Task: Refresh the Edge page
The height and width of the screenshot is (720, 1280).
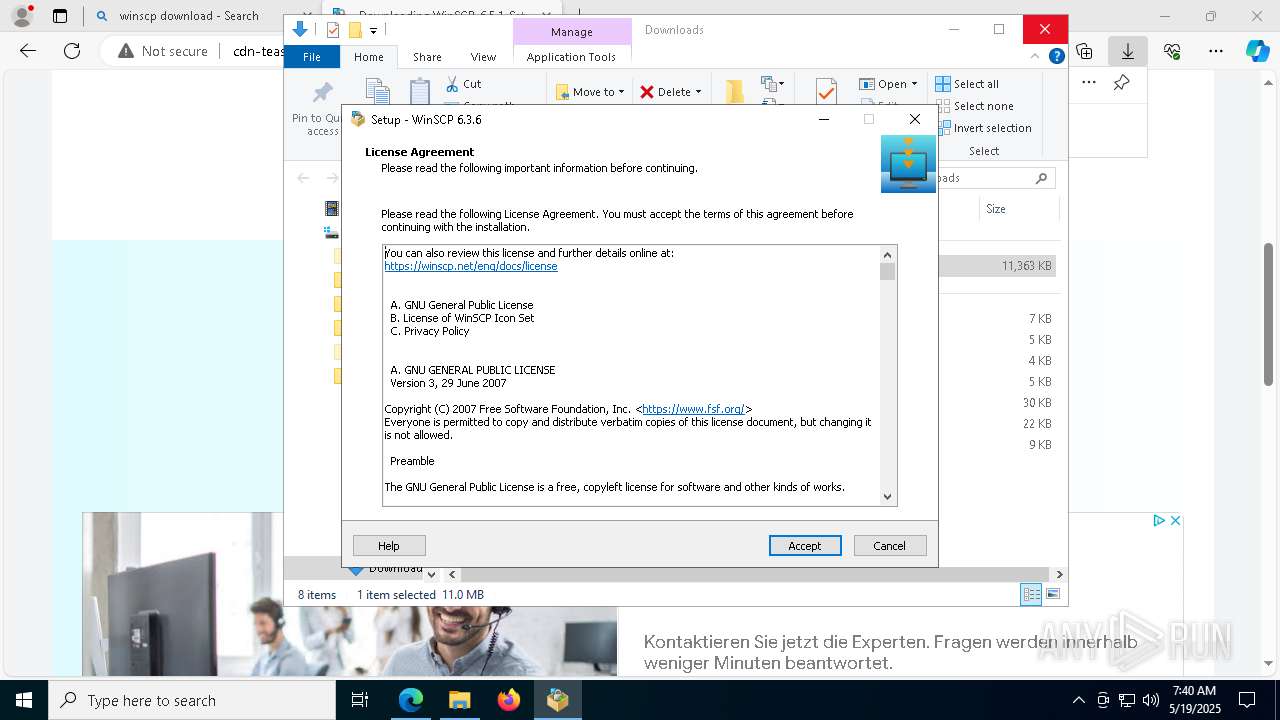Action: [x=72, y=51]
